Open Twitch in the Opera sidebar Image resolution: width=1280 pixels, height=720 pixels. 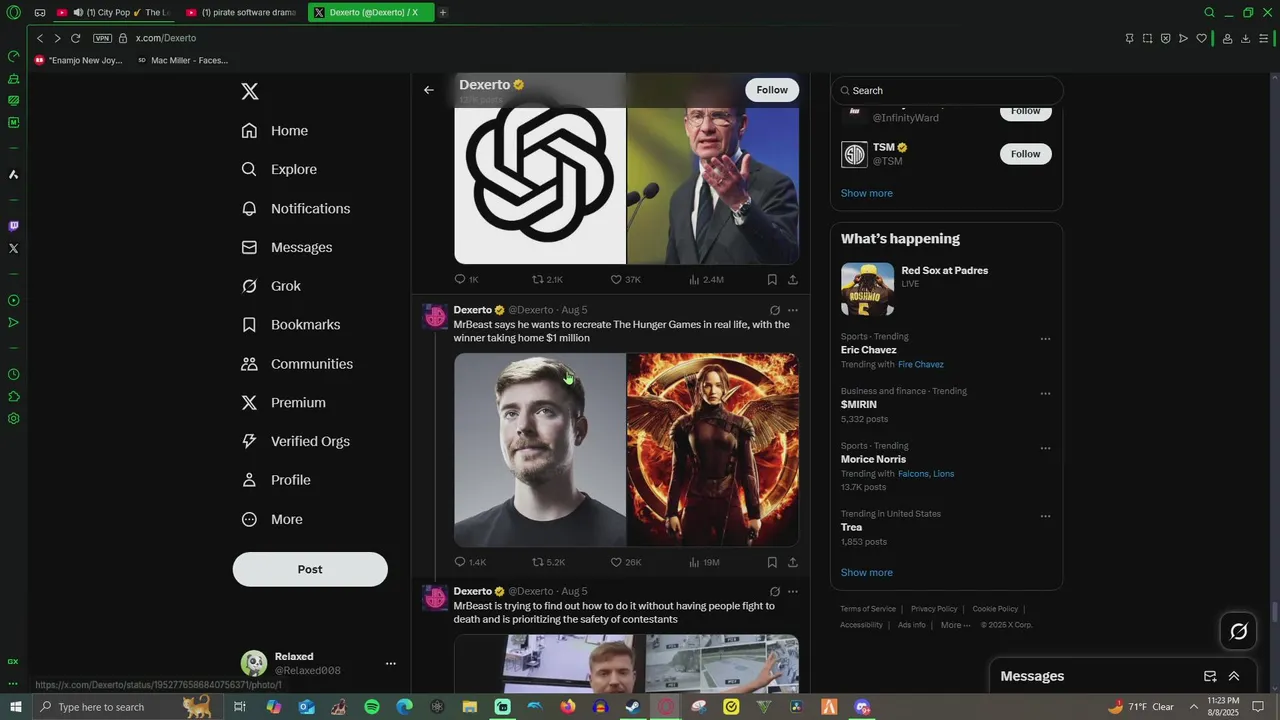coord(13,226)
